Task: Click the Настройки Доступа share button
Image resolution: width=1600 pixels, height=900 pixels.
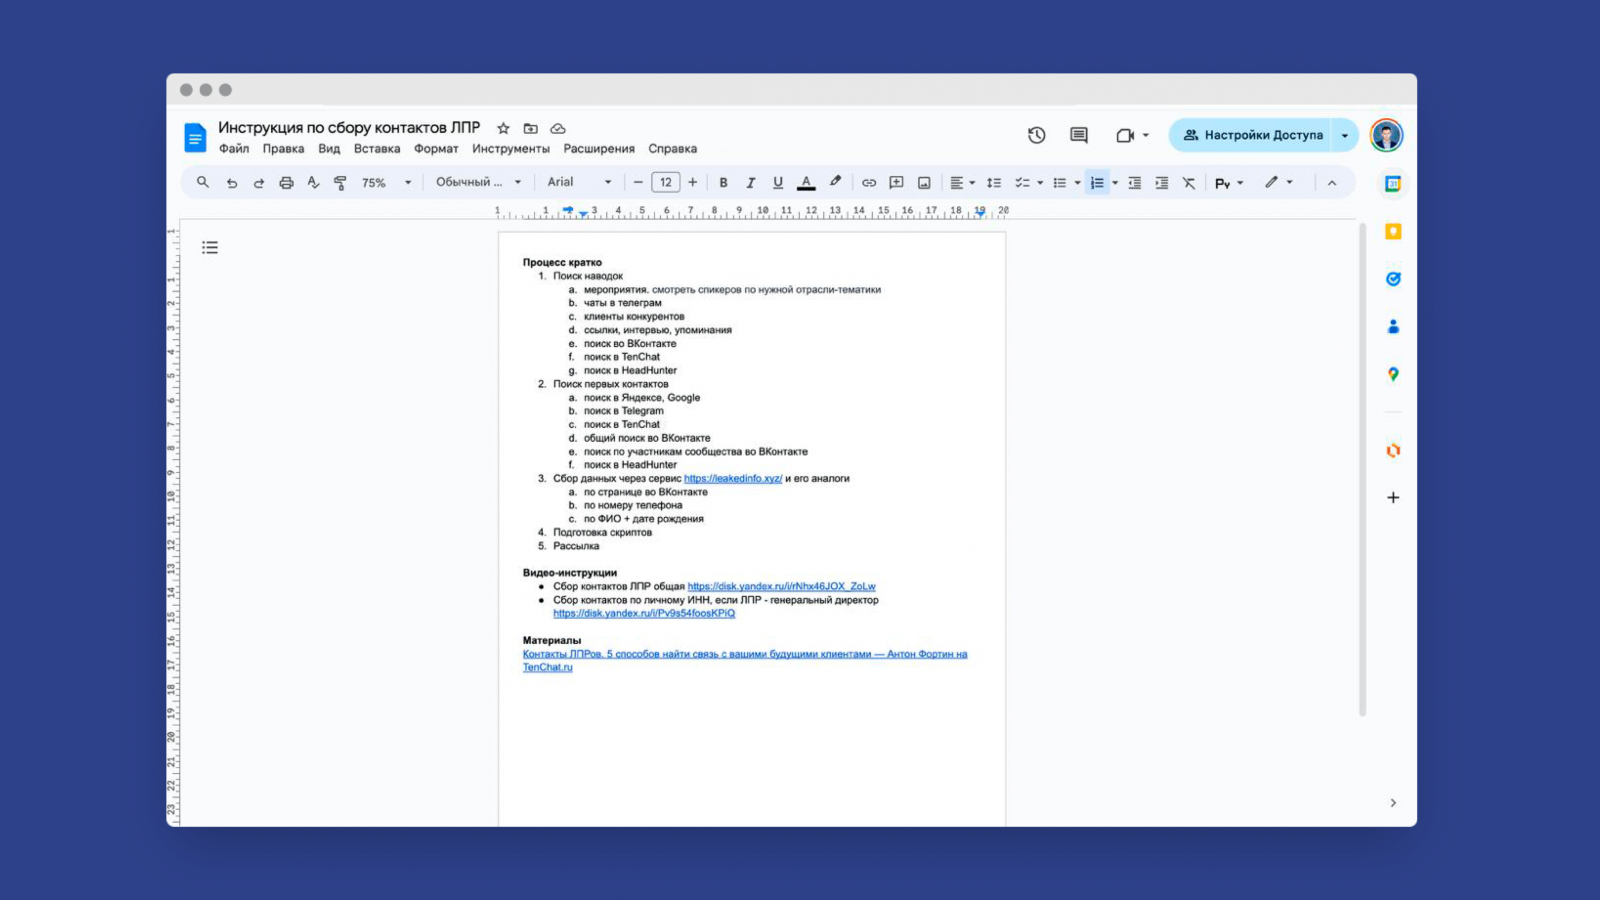Action: point(1252,135)
